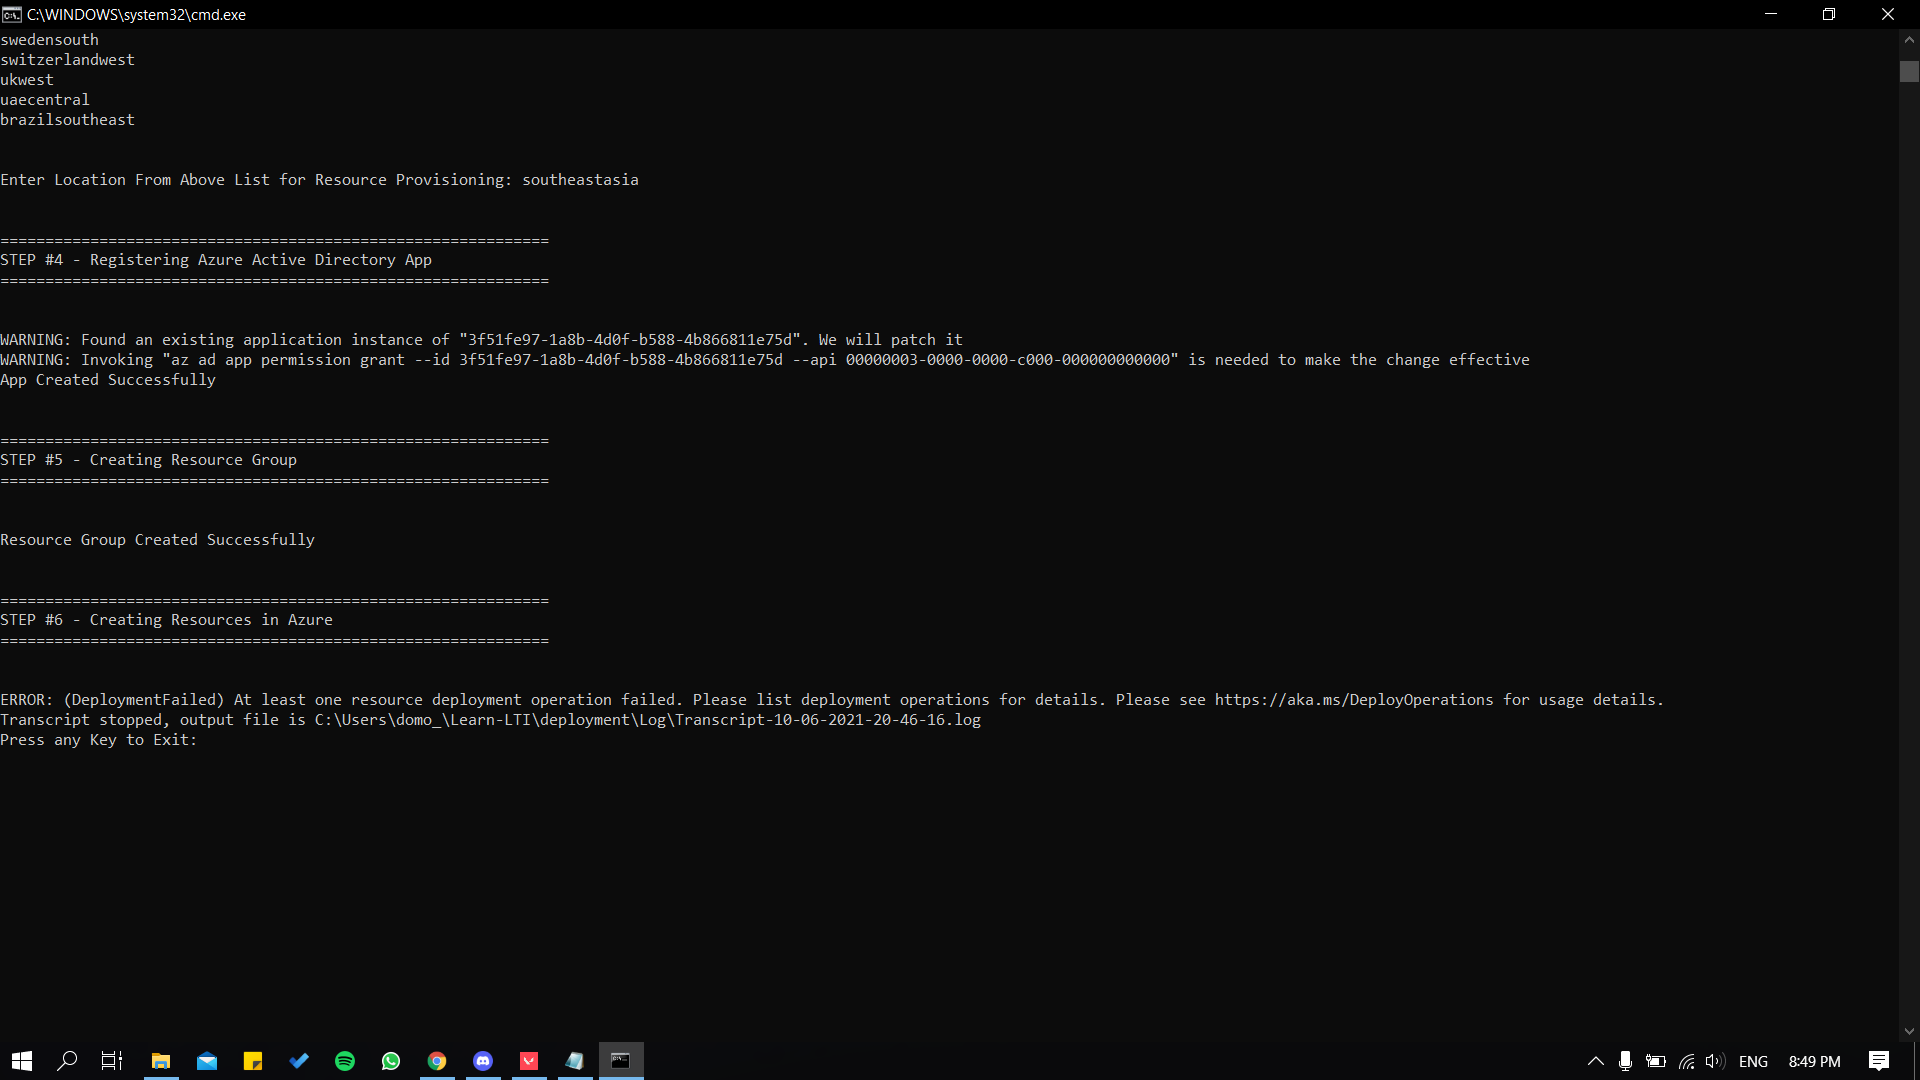Open the cmd.exe title bar system menu
This screenshot has height=1080, width=1920.
click(x=11, y=14)
